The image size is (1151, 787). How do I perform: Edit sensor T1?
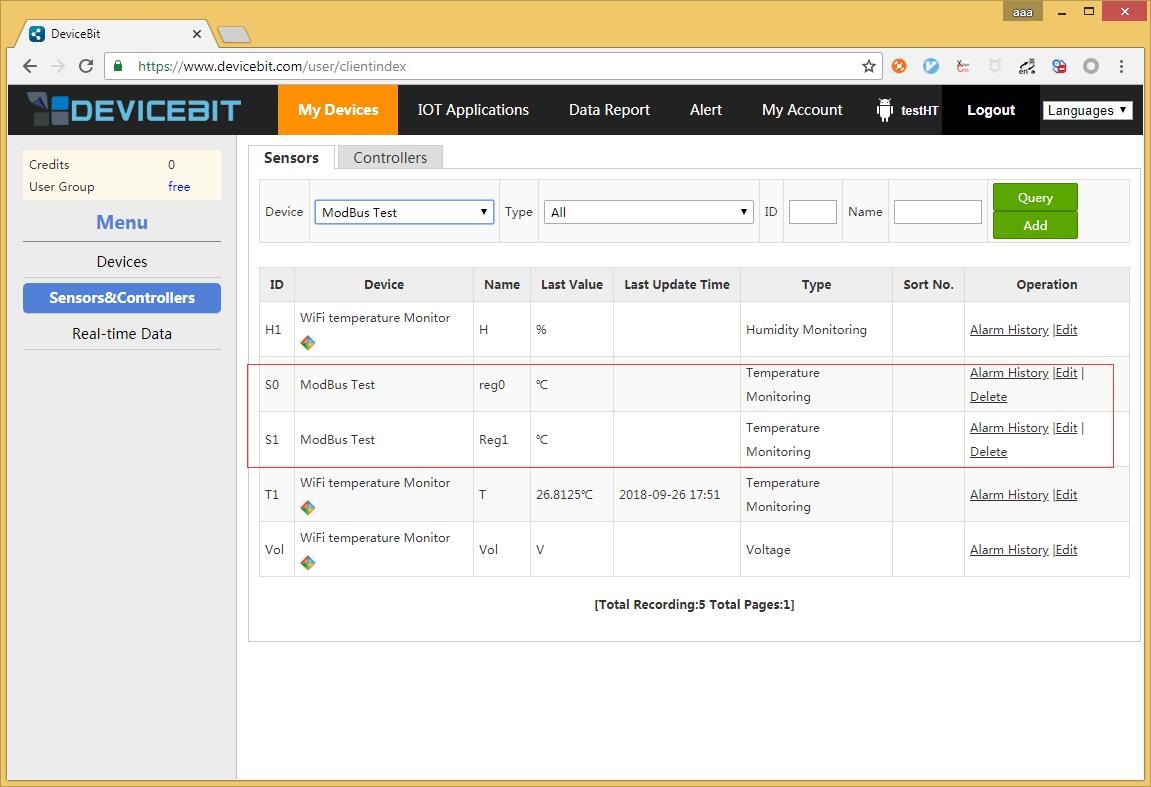pyautogui.click(x=1067, y=495)
